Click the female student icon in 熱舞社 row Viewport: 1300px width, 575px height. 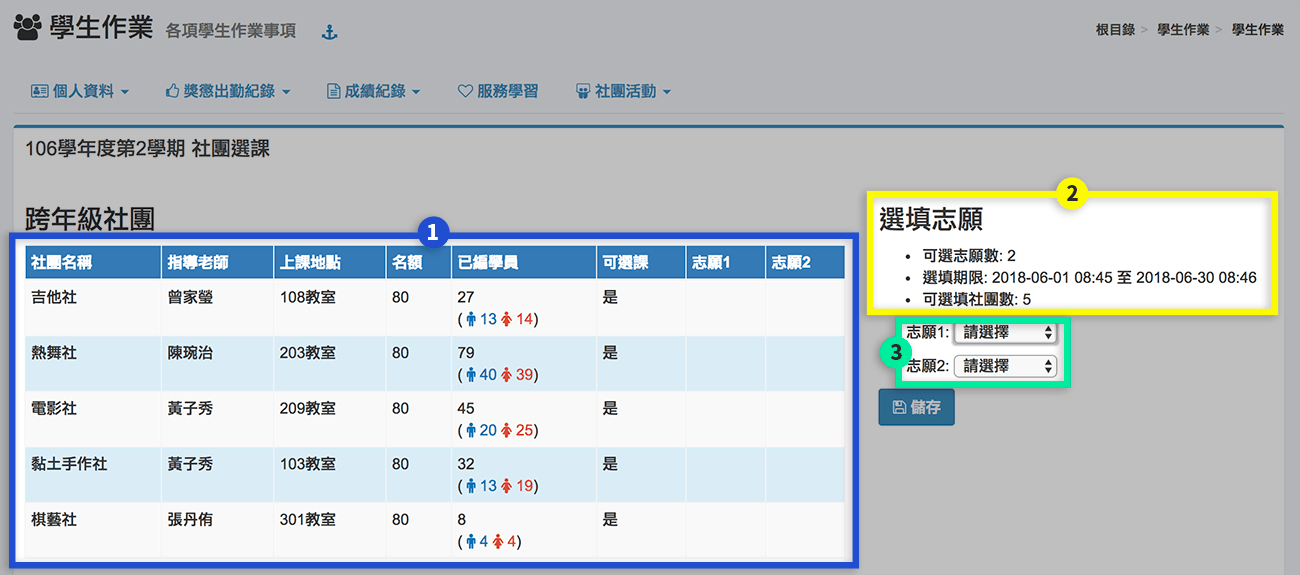click(x=507, y=375)
